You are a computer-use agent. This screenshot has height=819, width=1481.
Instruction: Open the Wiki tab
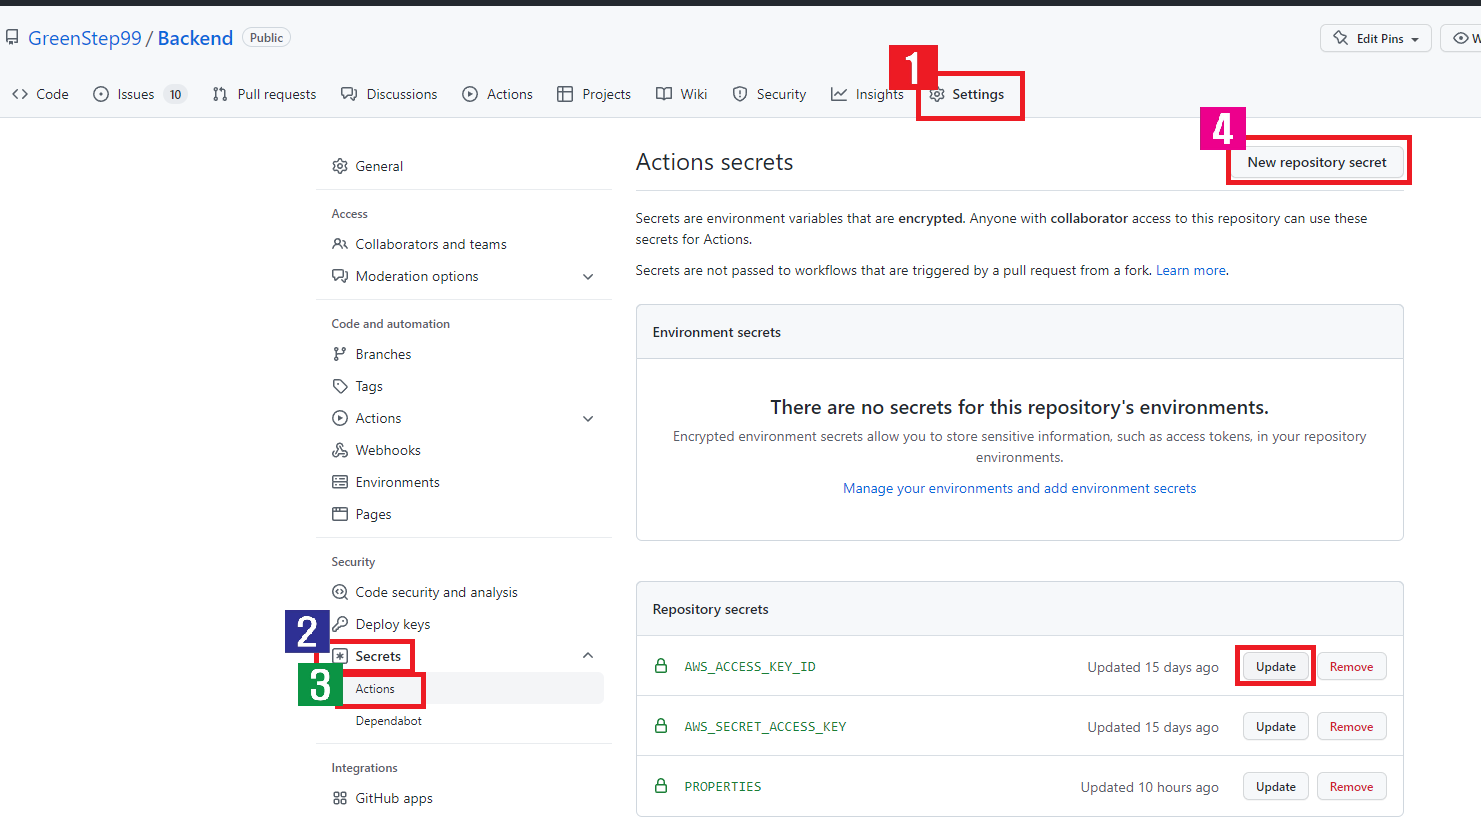click(682, 94)
